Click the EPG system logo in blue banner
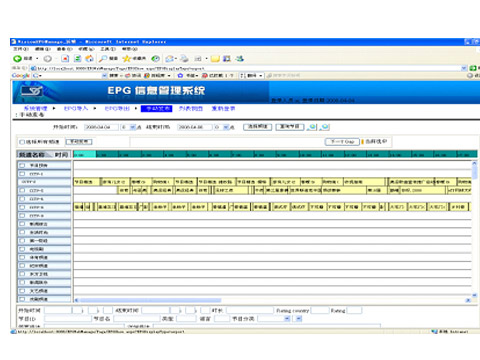The width and height of the screenshot is (480, 360). point(32,91)
